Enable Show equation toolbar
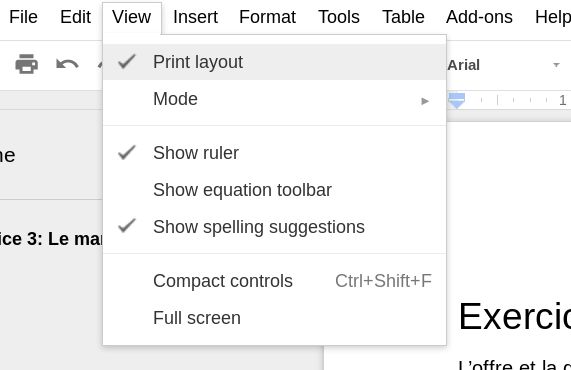The image size is (571, 370). [x=275, y=190]
